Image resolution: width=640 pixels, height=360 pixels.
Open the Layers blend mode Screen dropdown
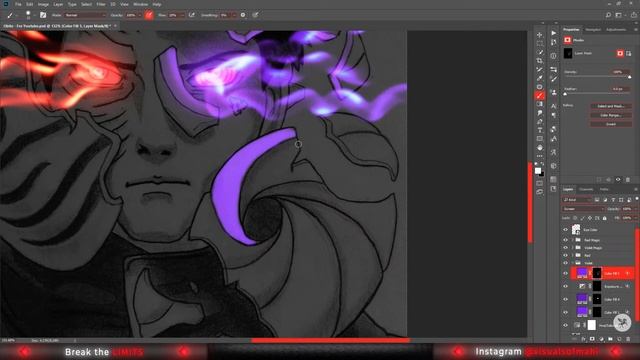pyautogui.click(x=584, y=209)
